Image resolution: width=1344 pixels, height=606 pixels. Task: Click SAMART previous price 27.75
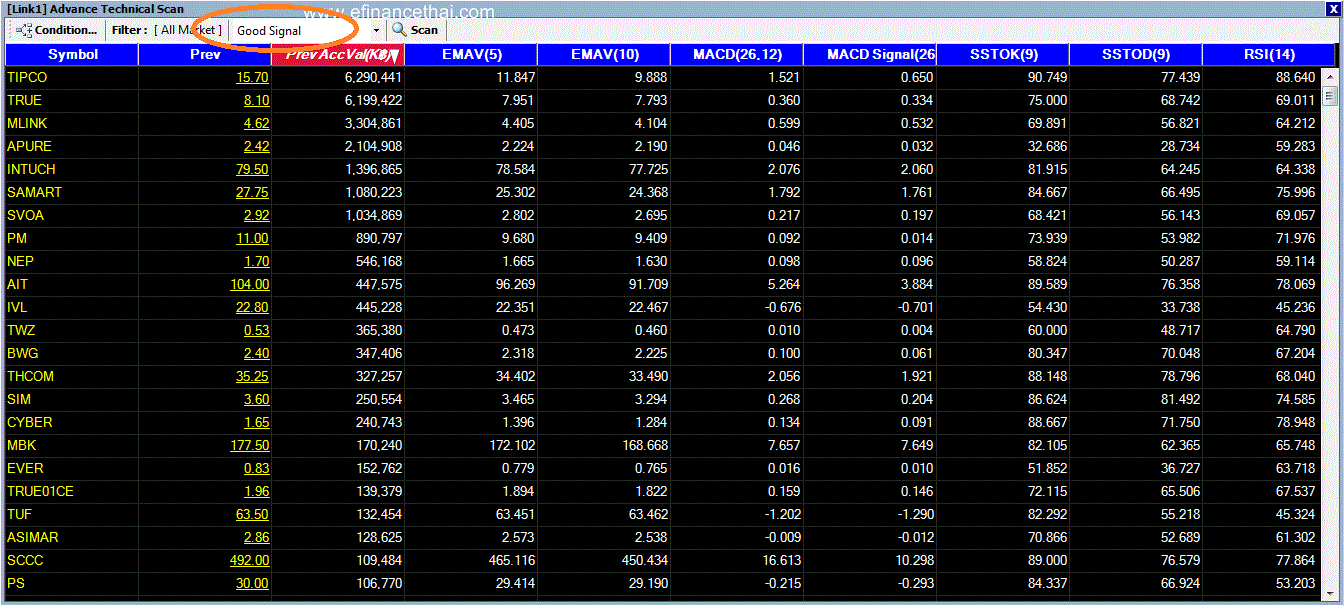pyautogui.click(x=252, y=192)
